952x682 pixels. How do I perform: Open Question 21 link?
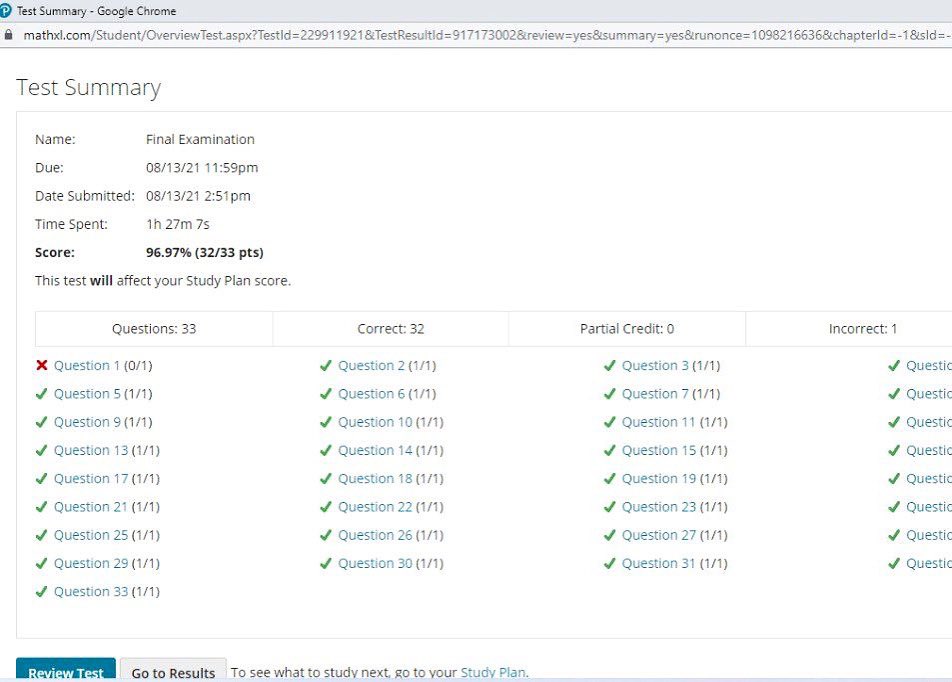pyautogui.click(x=91, y=507)
